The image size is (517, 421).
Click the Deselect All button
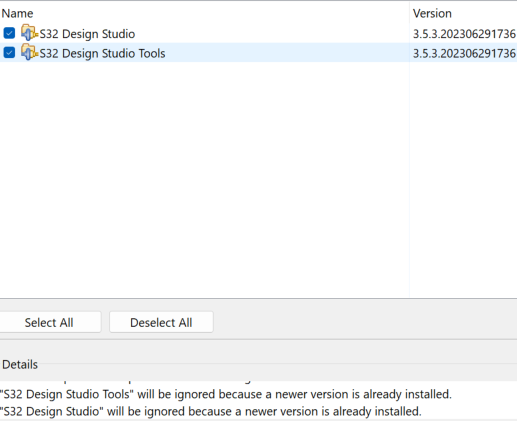coord(161,322)
